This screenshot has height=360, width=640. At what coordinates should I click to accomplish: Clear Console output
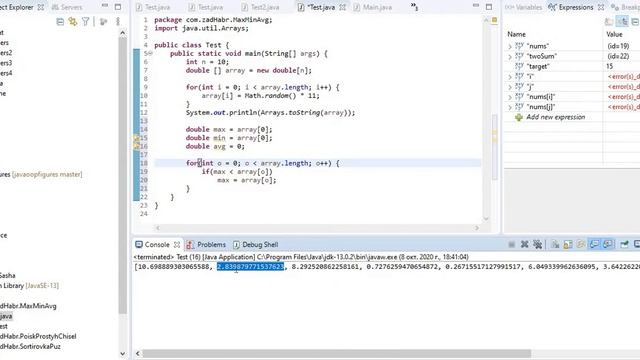pyautogui.click(x=555, y=244)
